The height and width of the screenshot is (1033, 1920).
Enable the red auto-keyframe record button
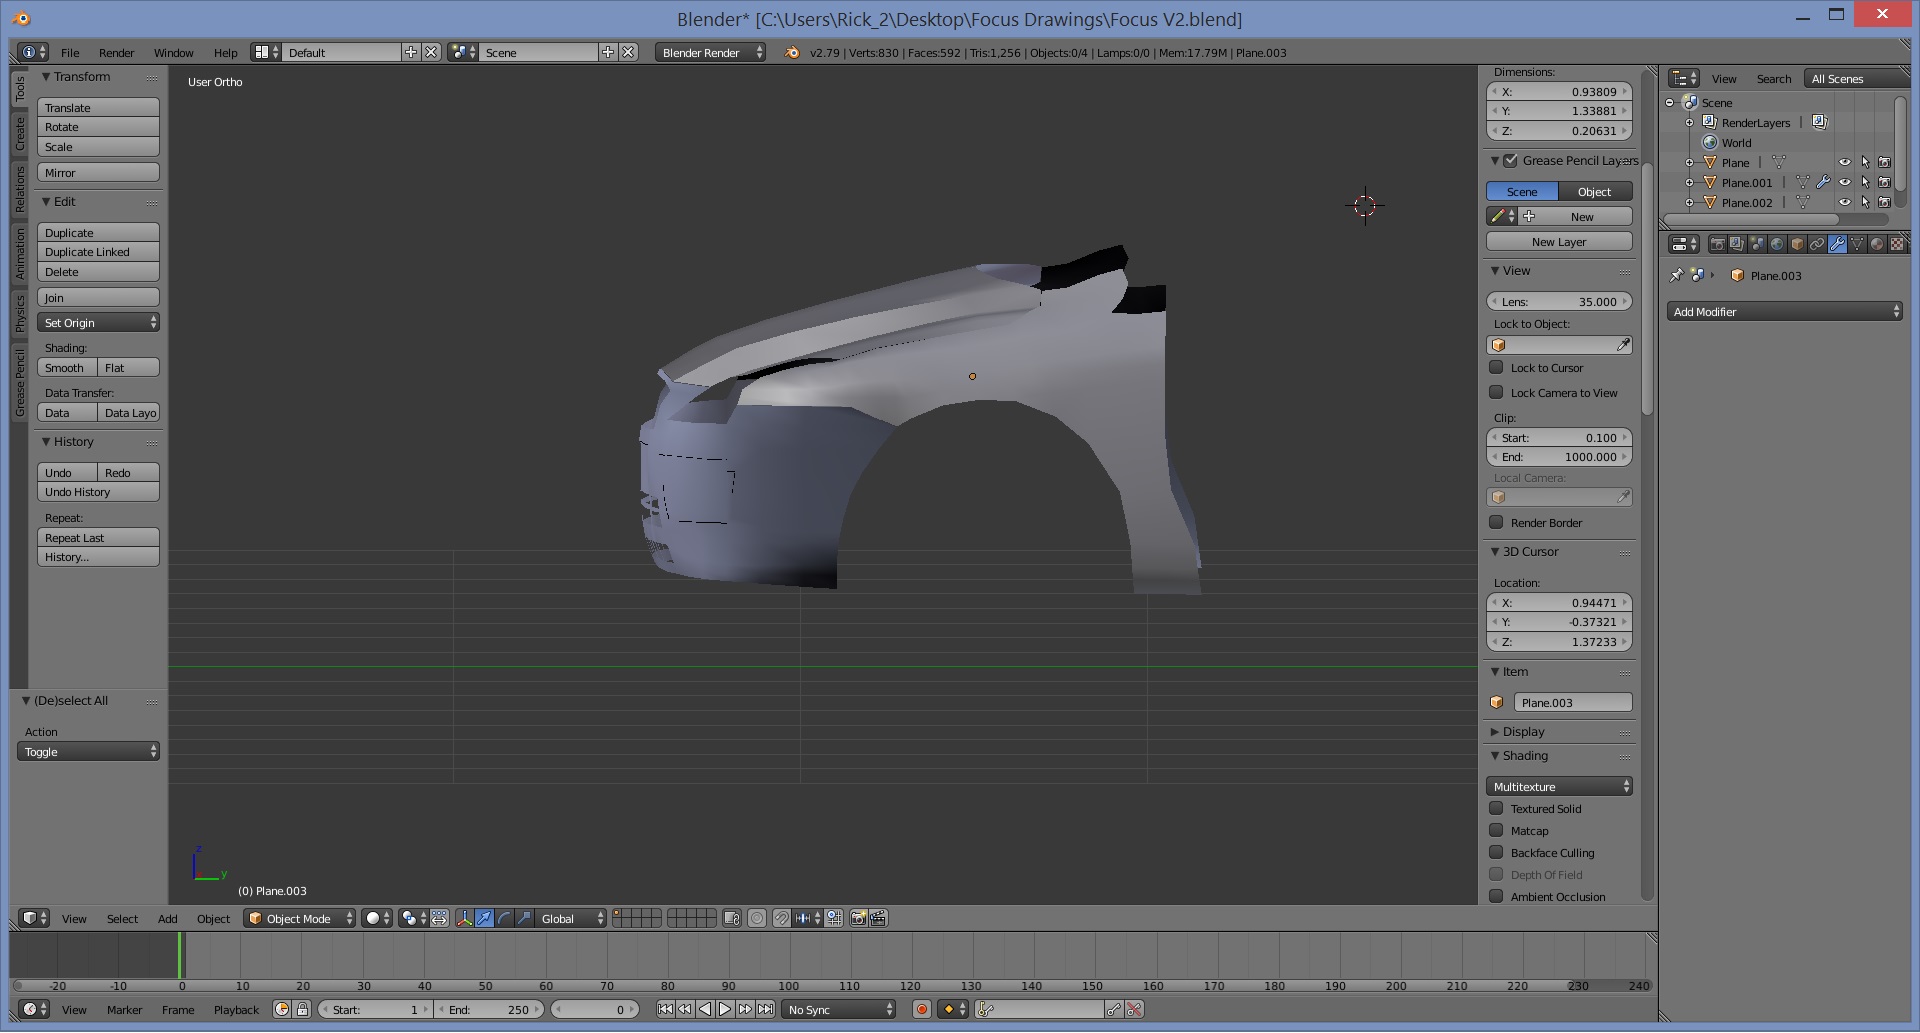[922, 1010]
